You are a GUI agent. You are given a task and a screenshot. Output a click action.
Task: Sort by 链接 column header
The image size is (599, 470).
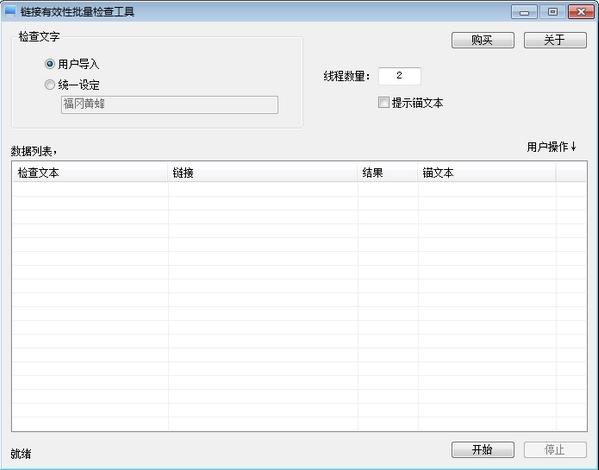pyautogui.click(x=262, y=173)
